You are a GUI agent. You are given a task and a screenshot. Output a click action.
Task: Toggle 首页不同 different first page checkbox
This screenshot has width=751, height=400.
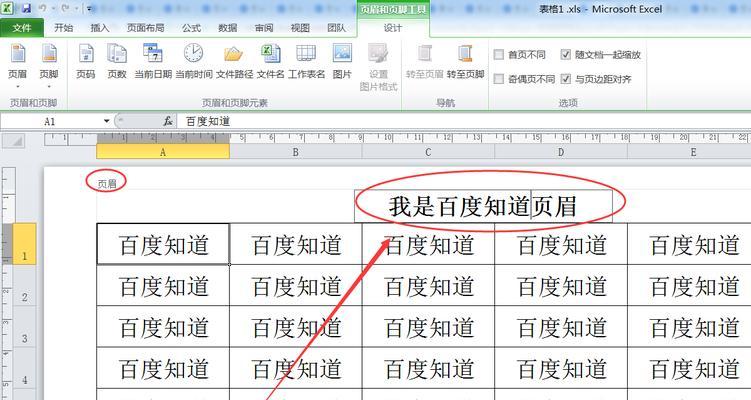click(499, 55)
